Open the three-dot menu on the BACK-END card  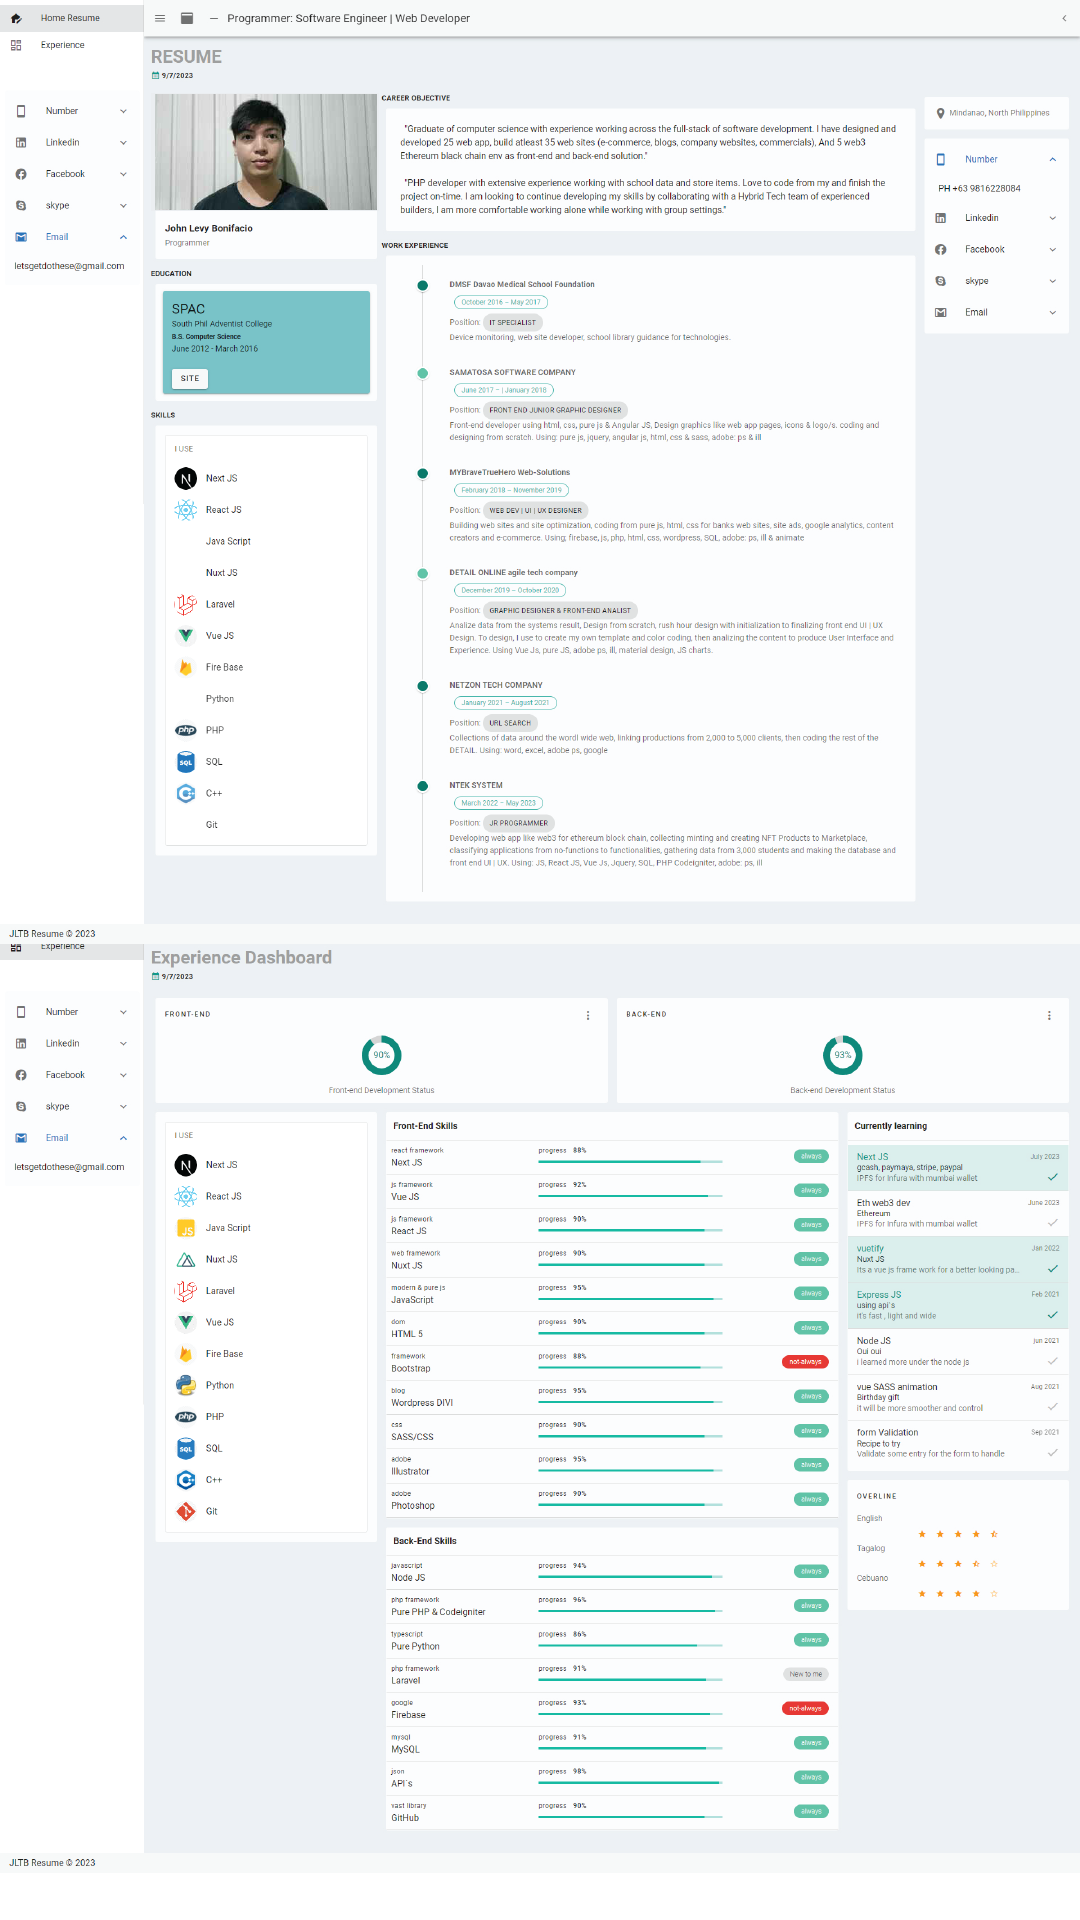[x=1049, y=1015]
